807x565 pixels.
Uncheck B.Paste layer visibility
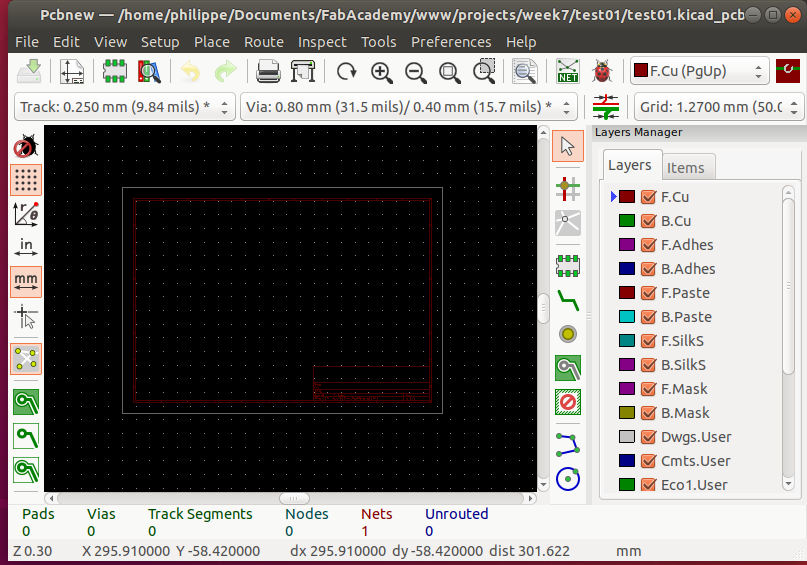tap(648, 317)
